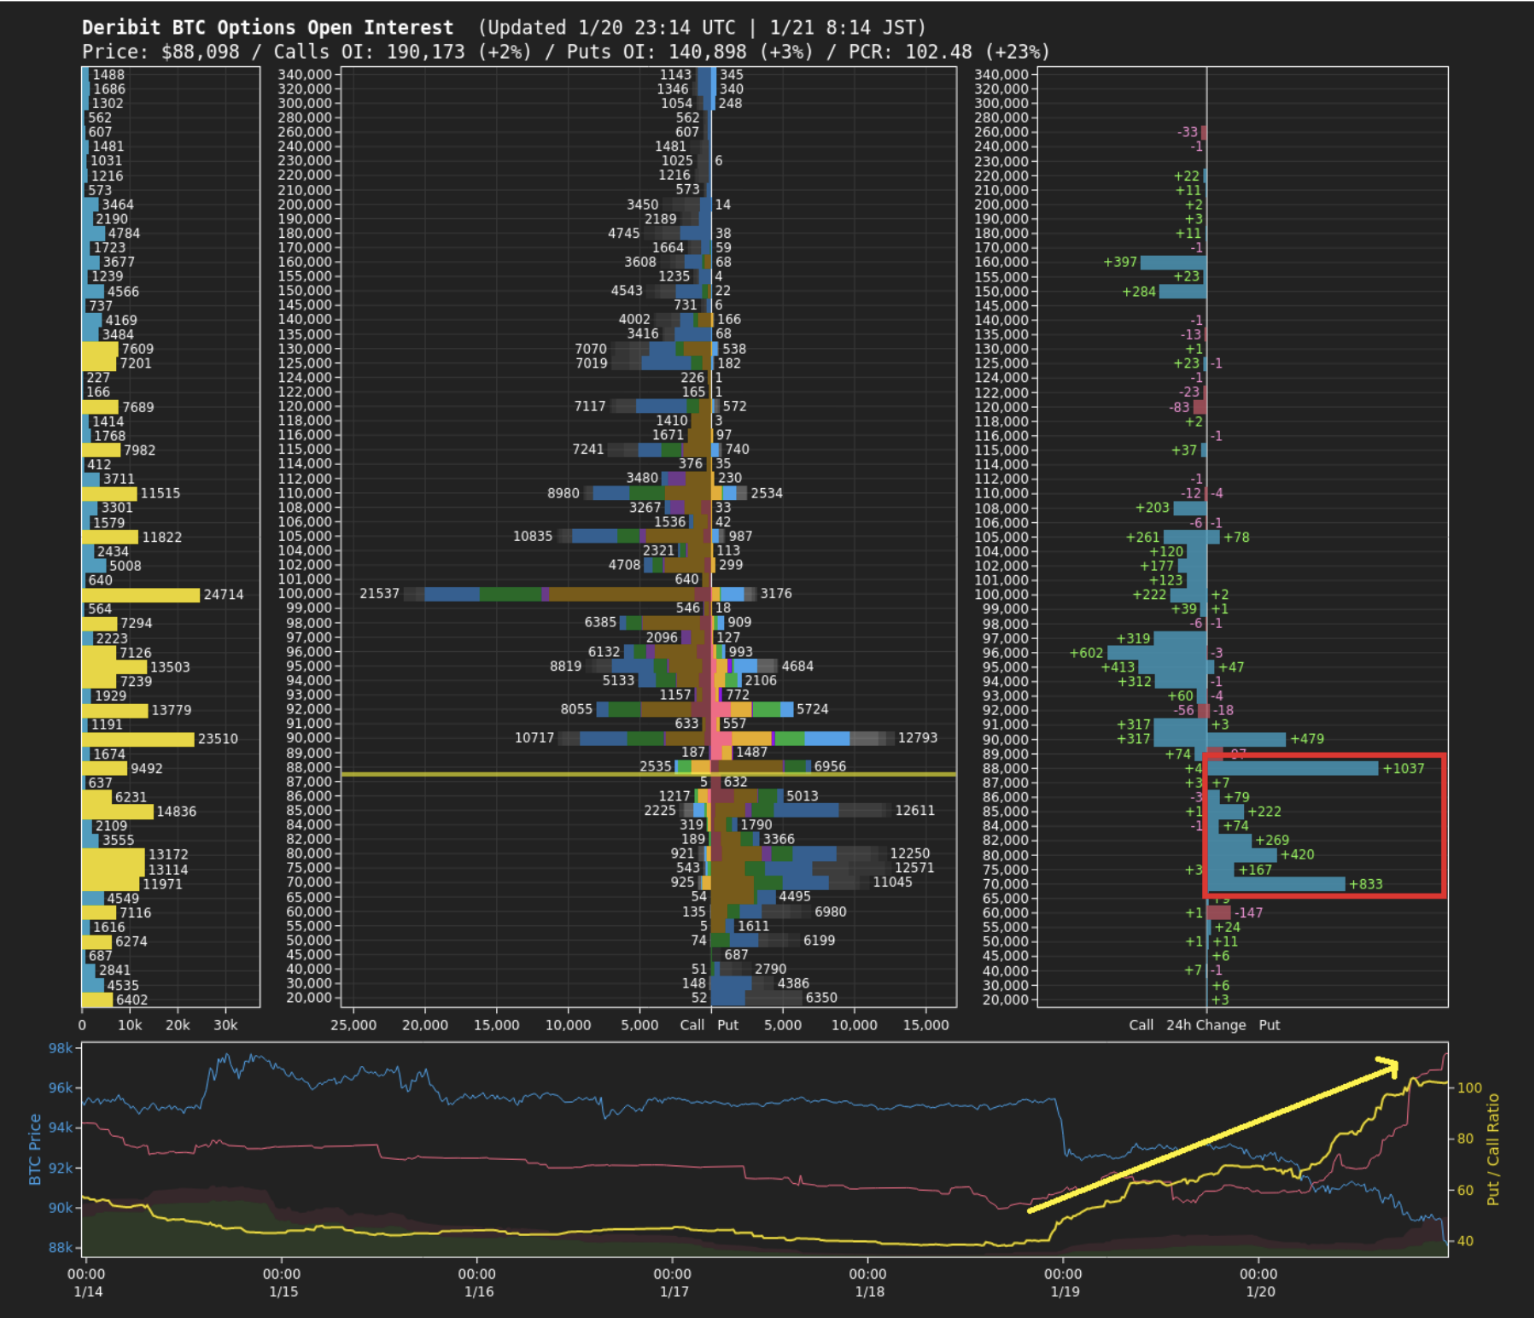Image resolution: width=1534 pixels, height=1318 pixels.
Task: Click the 1/20 date tick on the timeline
Action: (x=1259, y=1283)
